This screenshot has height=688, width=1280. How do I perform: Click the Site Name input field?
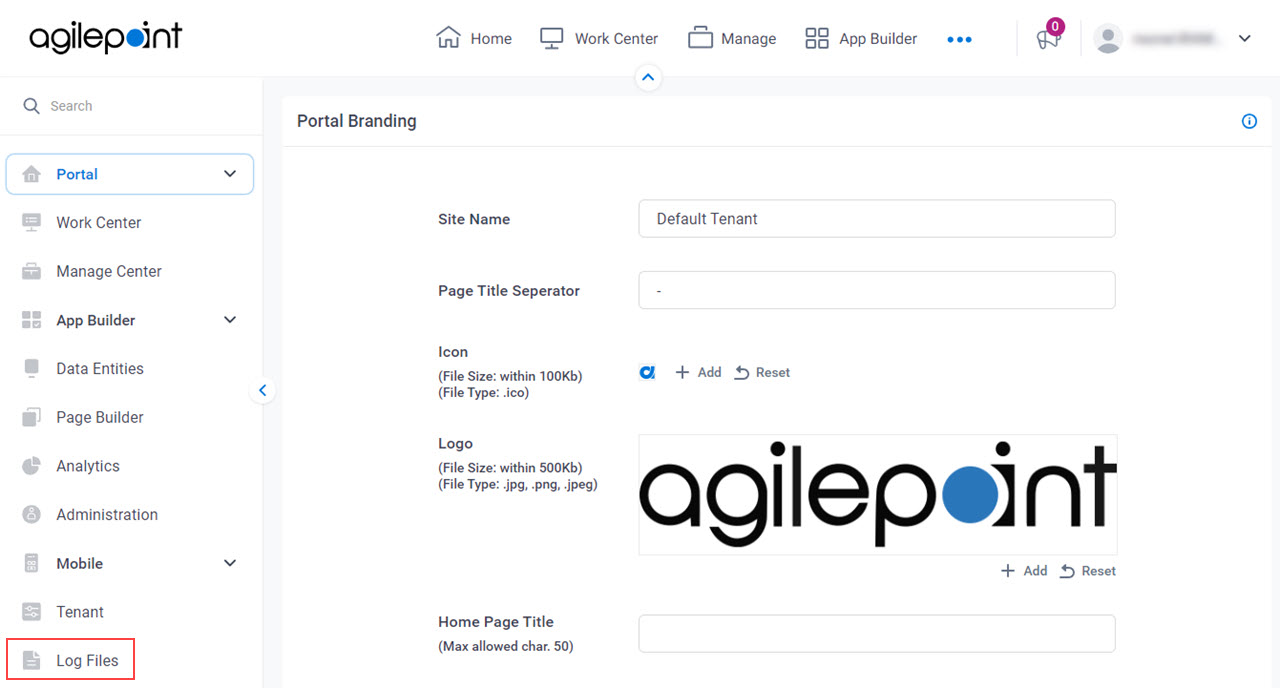[877, 219]
